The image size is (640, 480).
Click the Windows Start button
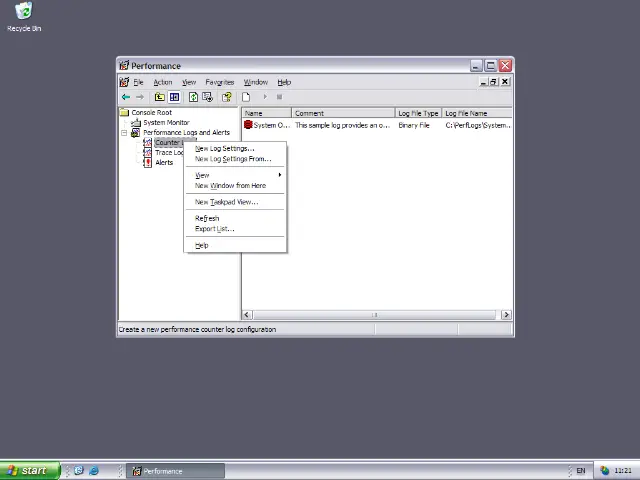point(26,471)
